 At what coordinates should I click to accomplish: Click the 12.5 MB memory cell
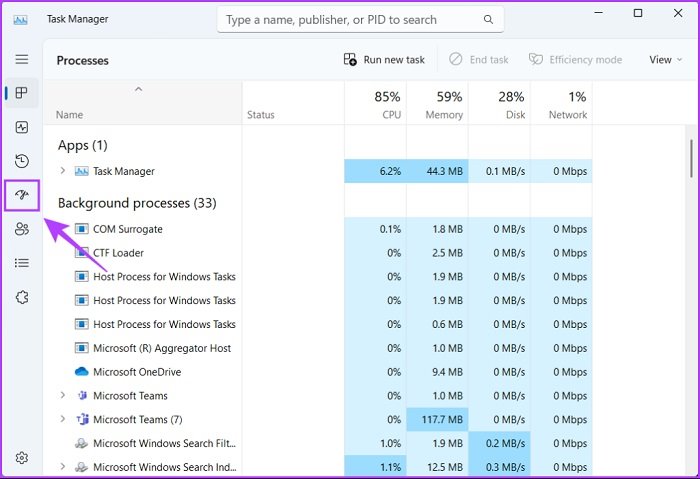pos(438,467)
